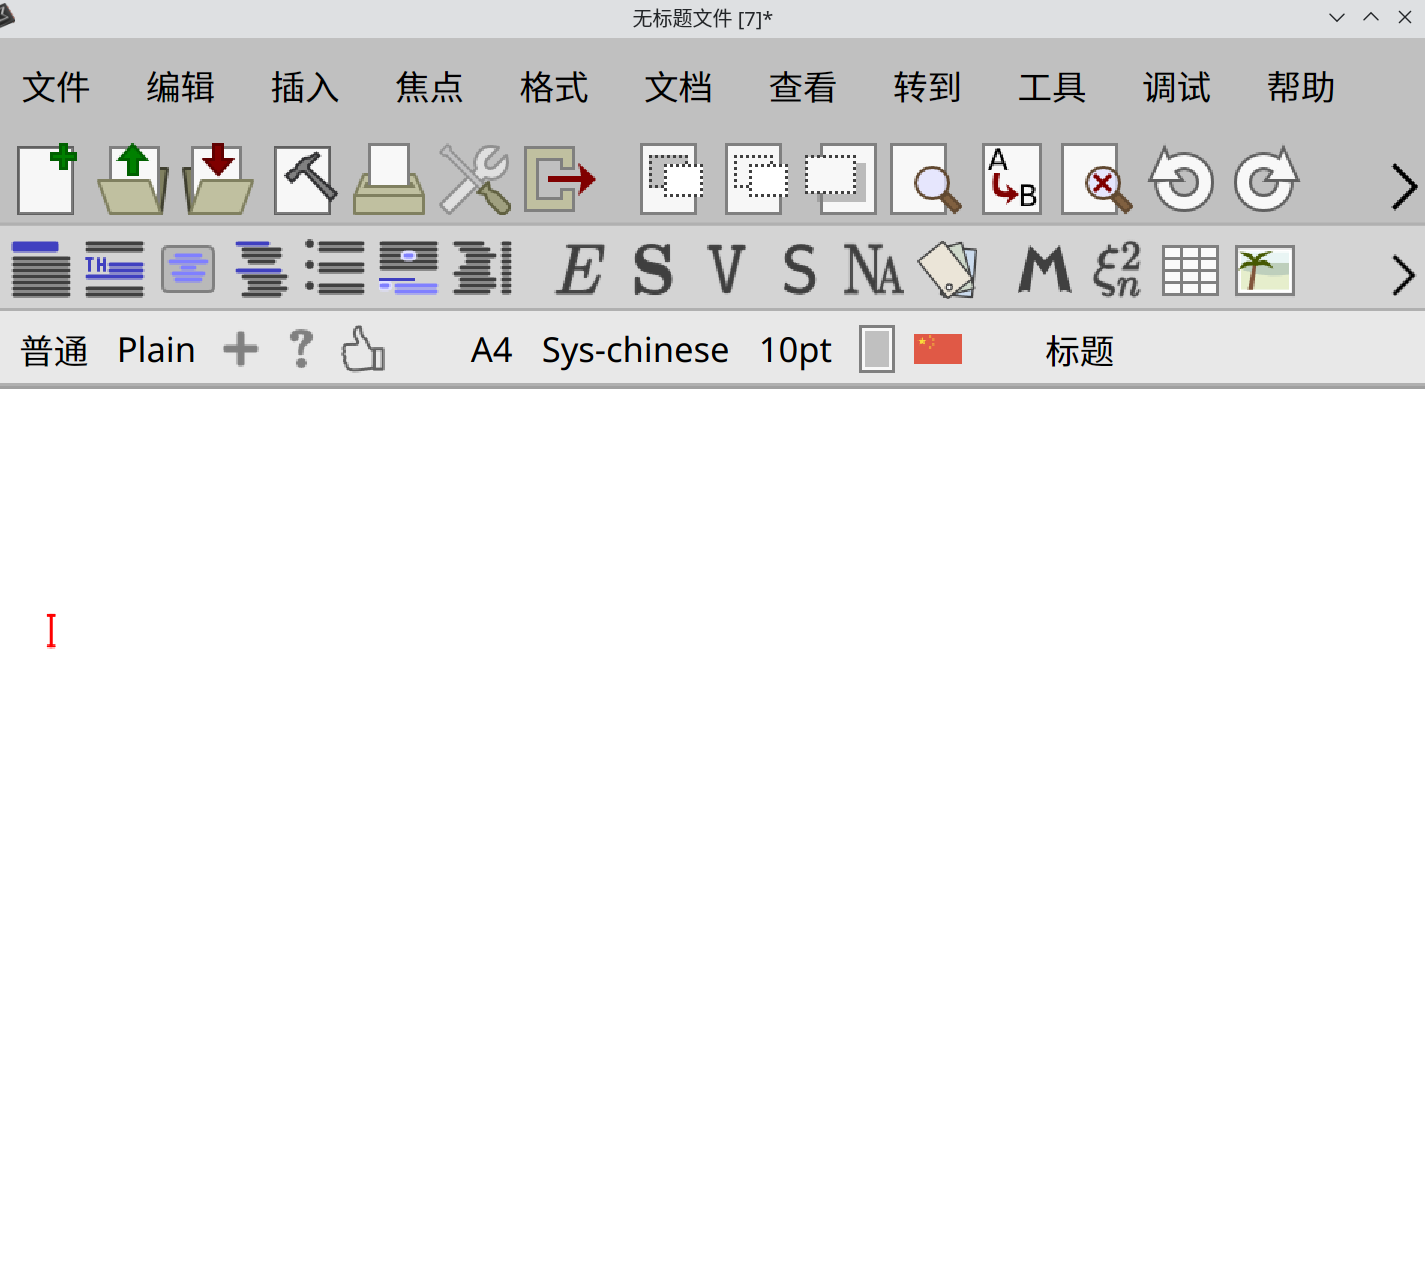Expand the first toolbar with its chevron
The height and width of the screenshot is (1272, 1425).
pyautogui.click(x=1403, y=186)
